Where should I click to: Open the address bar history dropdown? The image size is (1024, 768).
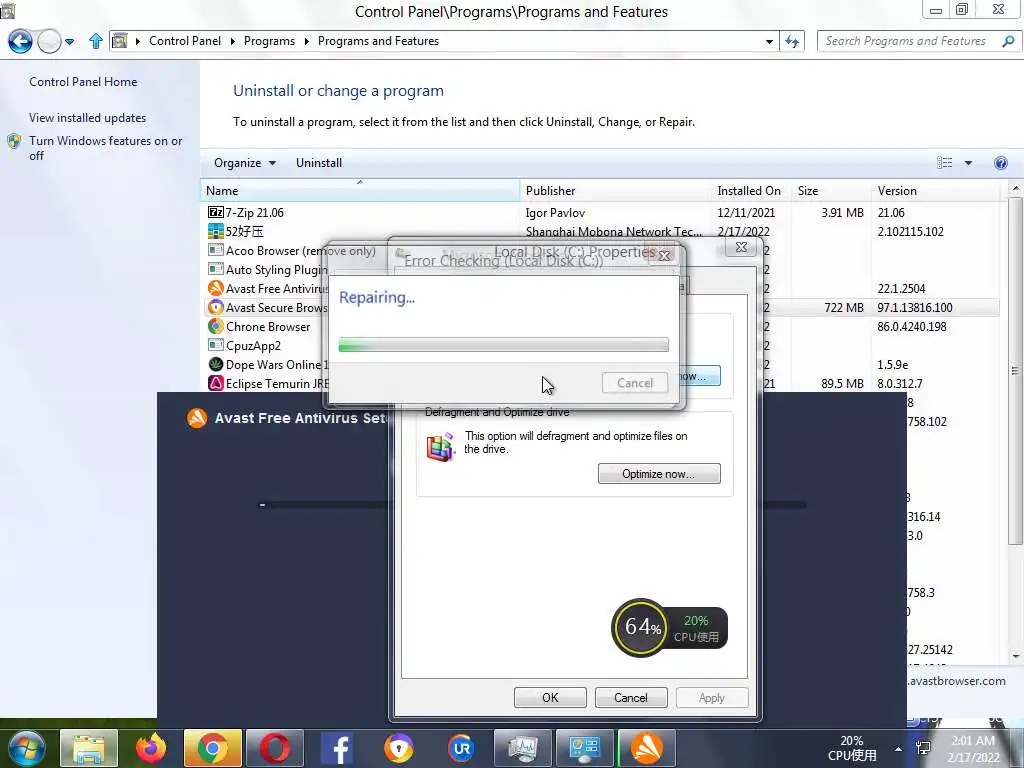point(769,41)
